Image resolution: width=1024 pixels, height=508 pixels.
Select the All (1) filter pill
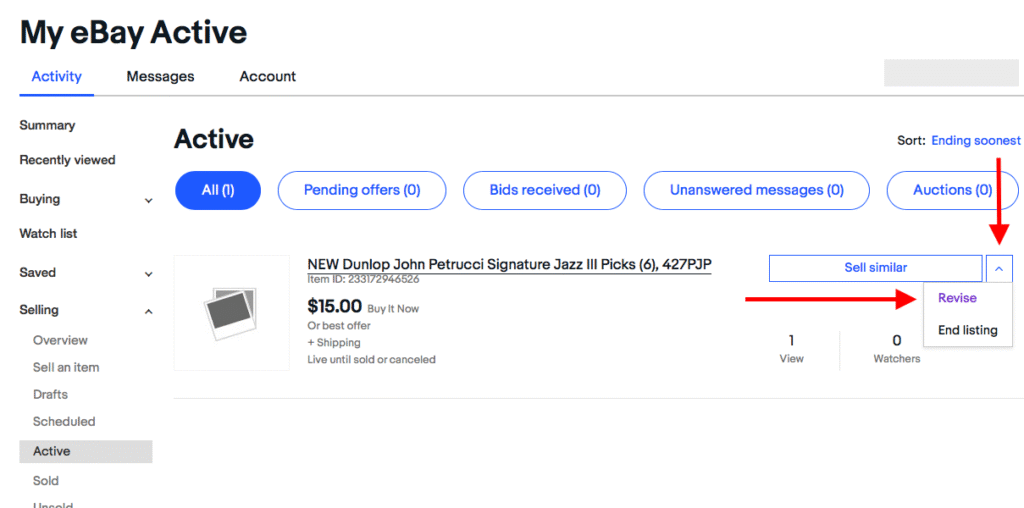217,190
